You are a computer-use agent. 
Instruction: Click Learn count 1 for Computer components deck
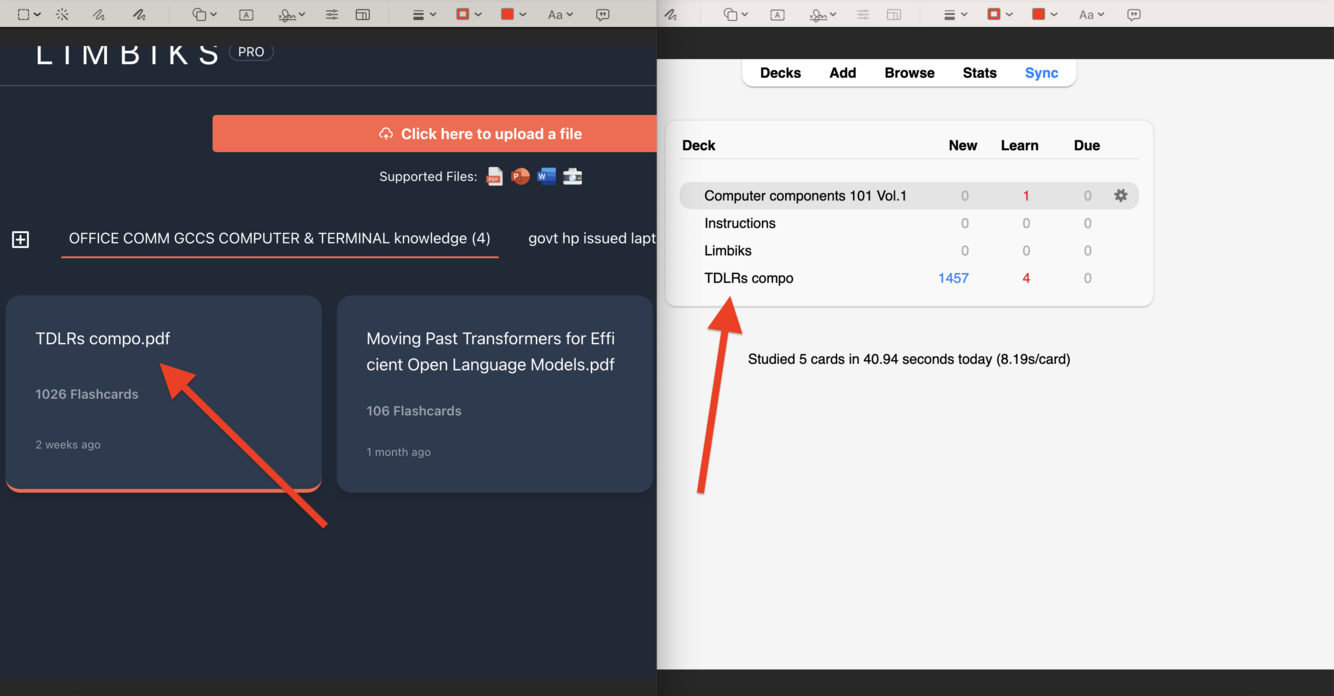[1026, 196]
